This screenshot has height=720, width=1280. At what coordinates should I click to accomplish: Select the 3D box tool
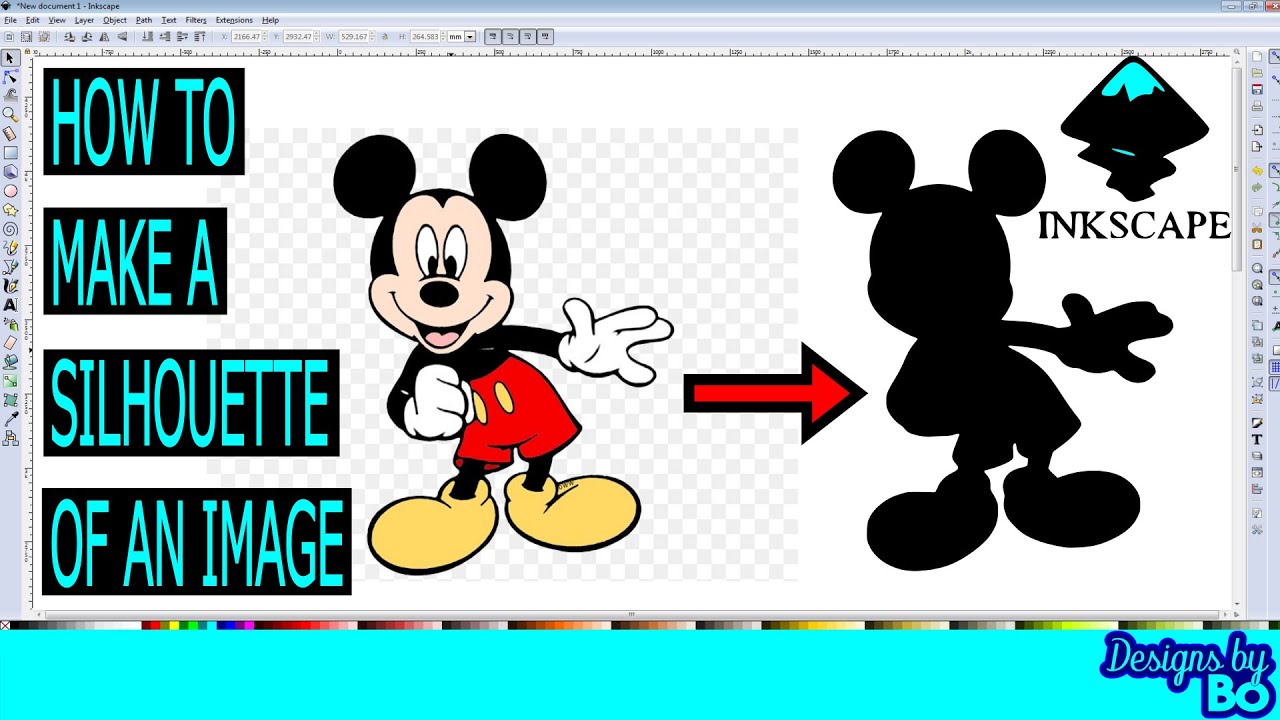10,171
